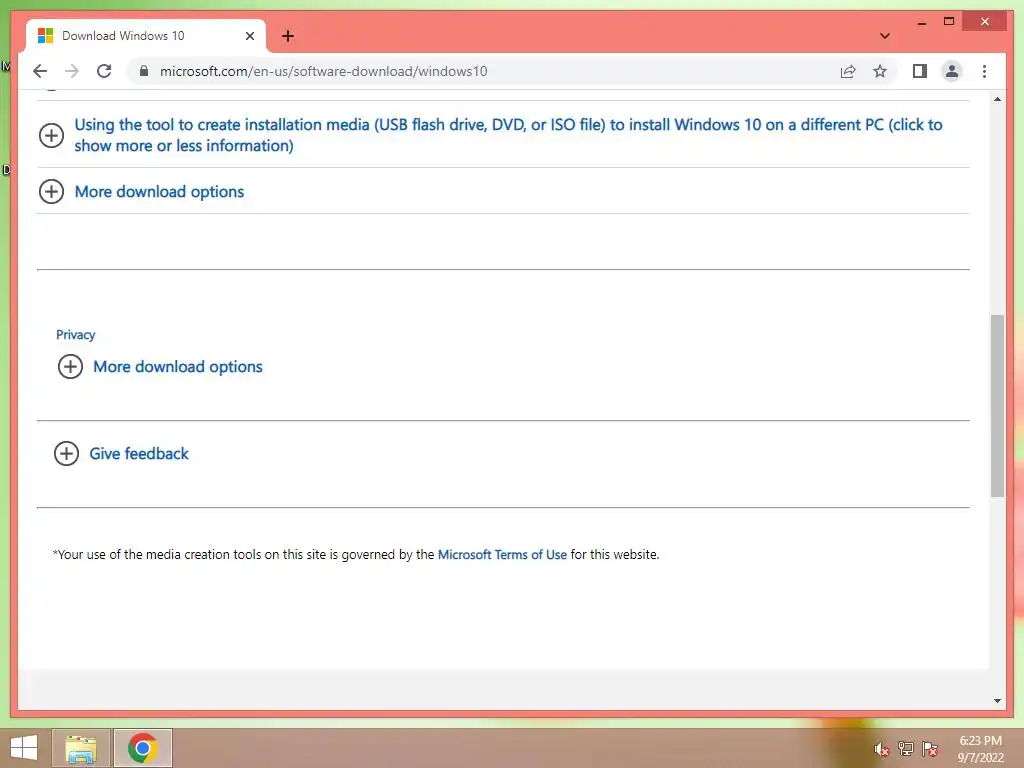View site info via lock icon

144,71
